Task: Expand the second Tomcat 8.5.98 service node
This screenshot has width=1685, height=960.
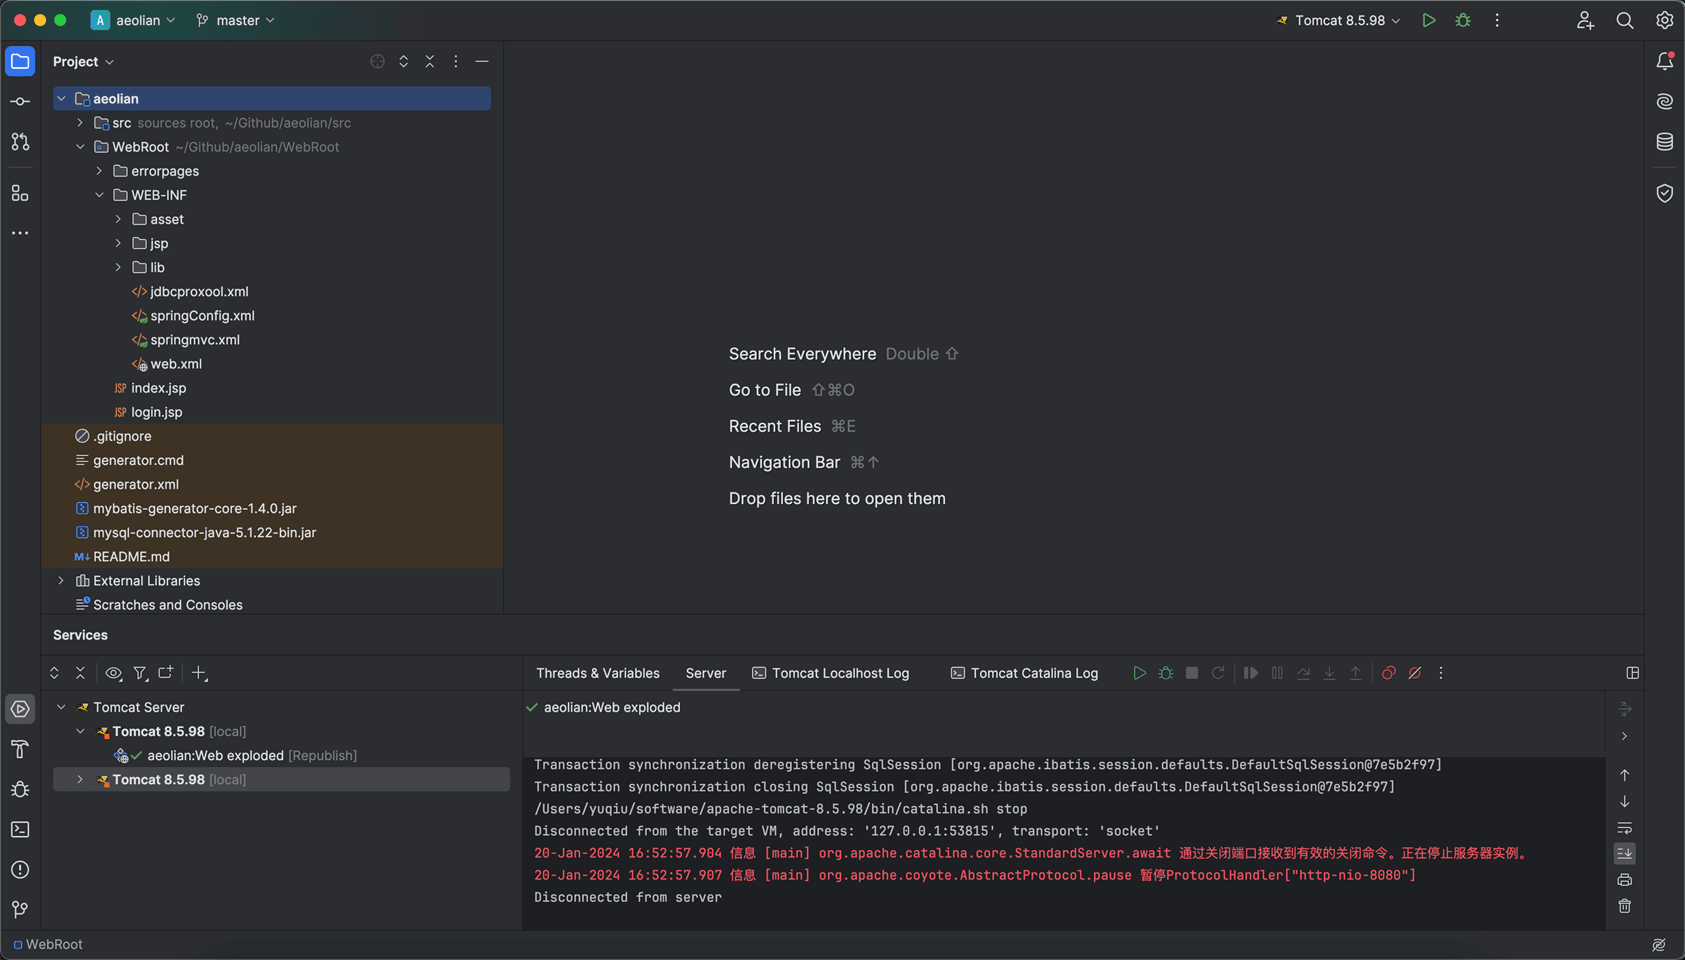Action: coord(80,780)
